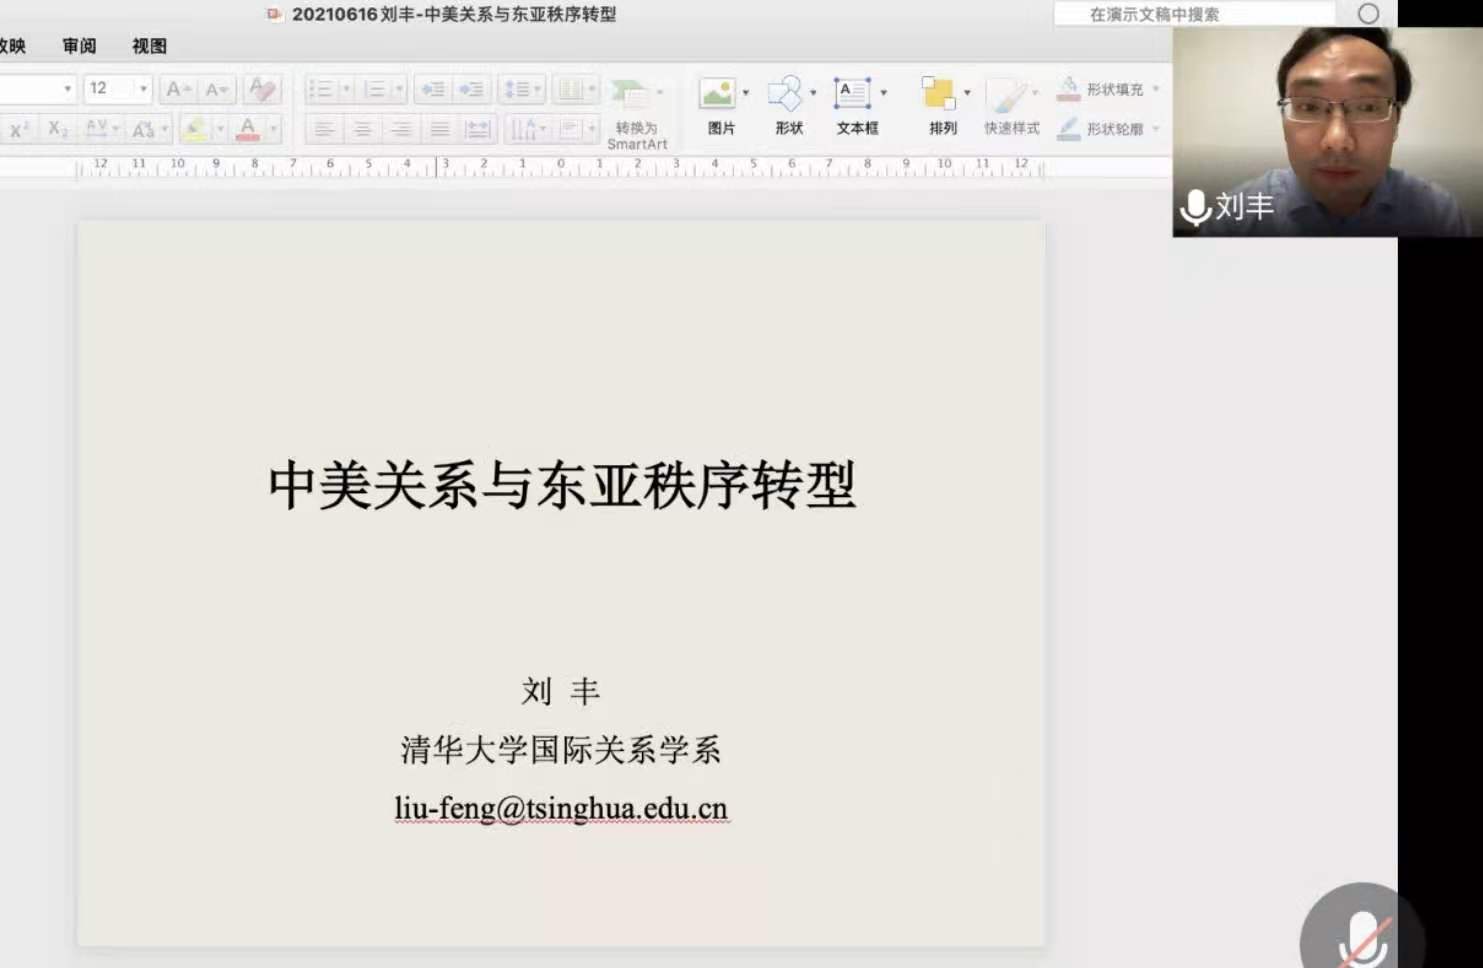The width and height of the screenshot is (1483, 968).
Task: Click the clear formatting eraser icon
Action: 262,89
